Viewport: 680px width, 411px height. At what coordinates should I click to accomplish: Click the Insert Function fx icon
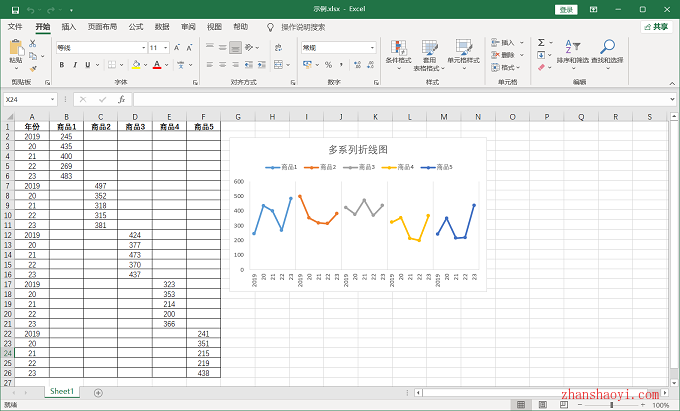point(122,100)
